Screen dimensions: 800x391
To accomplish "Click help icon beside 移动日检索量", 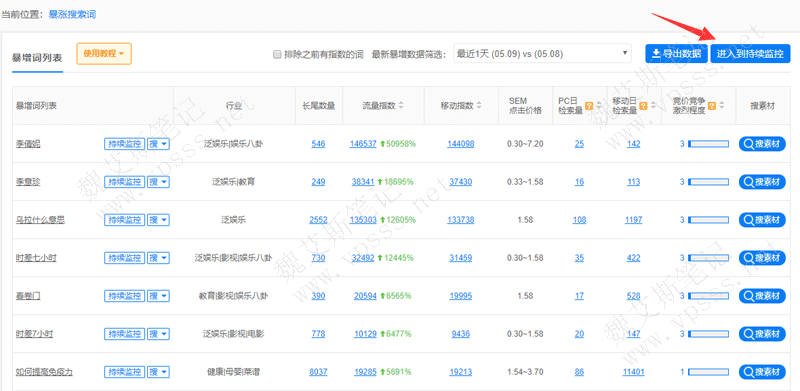I will click(643, 106).
